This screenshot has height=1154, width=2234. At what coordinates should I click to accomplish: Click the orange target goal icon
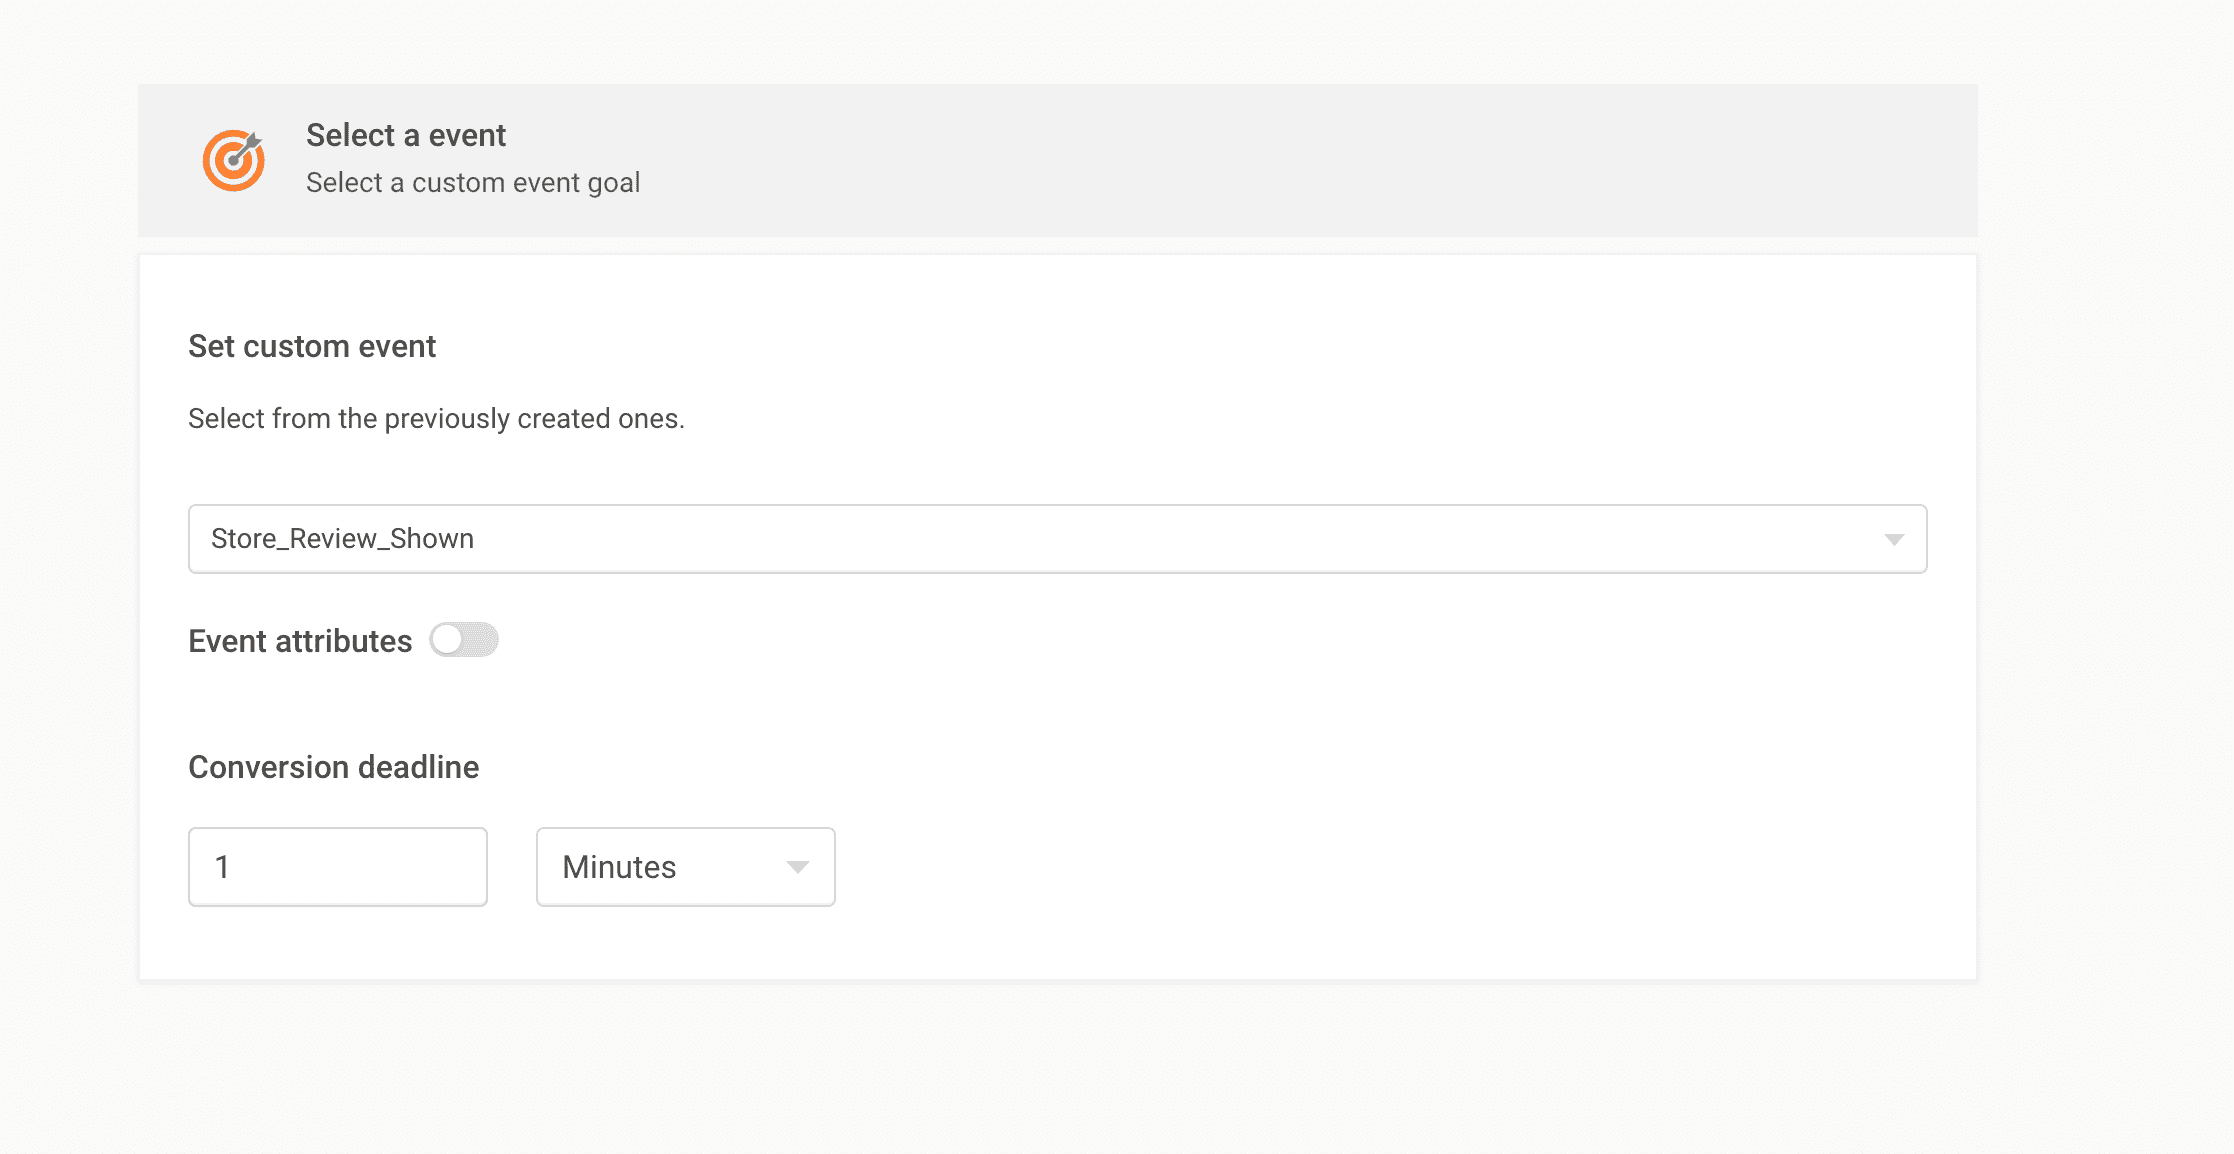[x=233, y=160]
